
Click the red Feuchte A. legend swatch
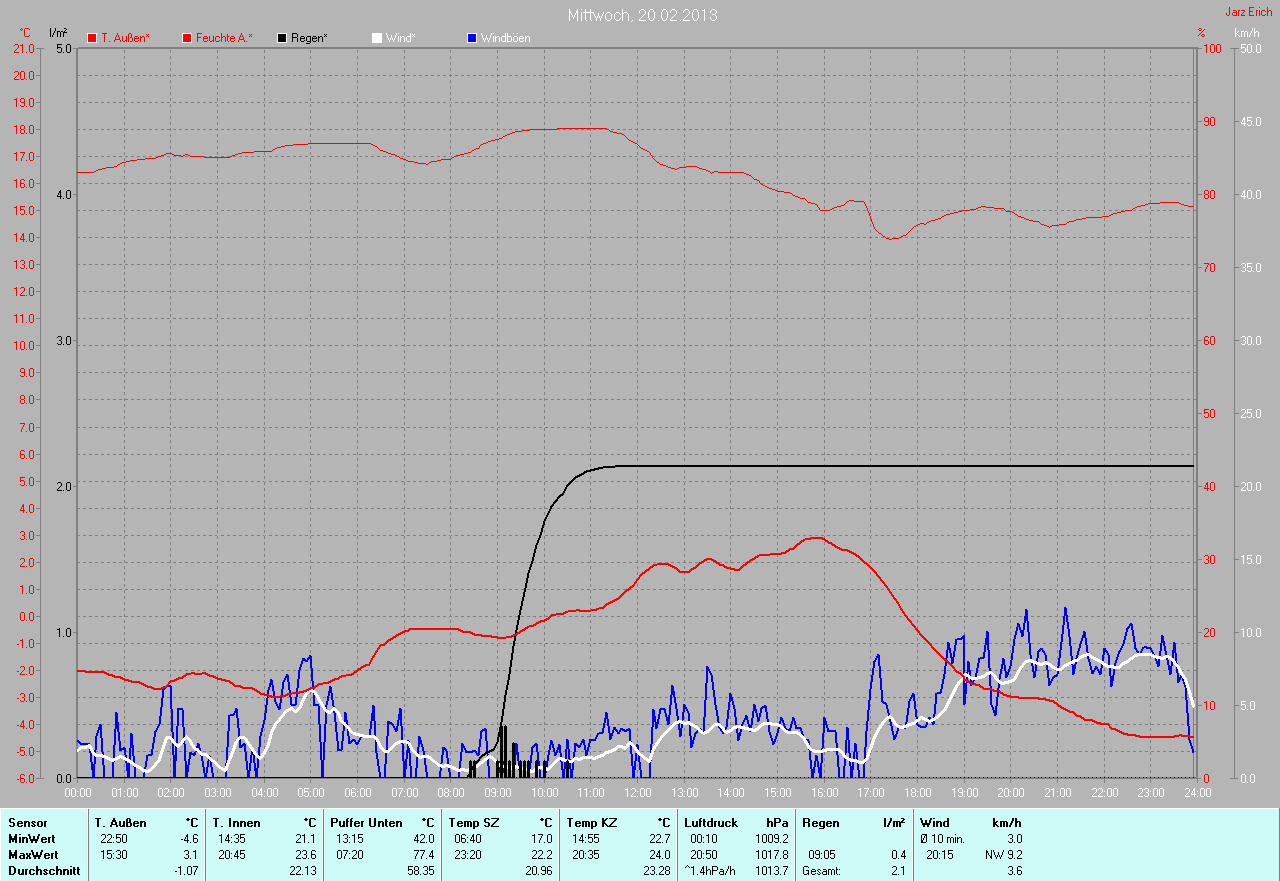click(x=187, y=38)
